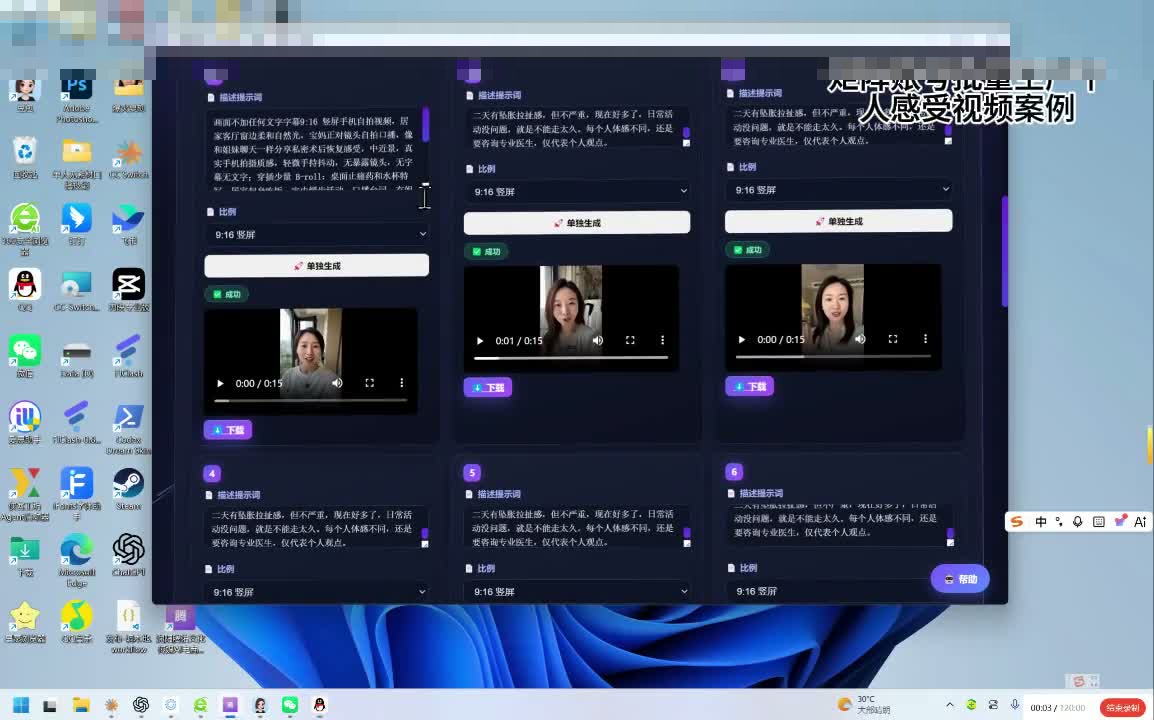Open the 9:16 ratio dropdown in card 3
The width and height of the screenshot is (1154, 720).
pyautogui.click(x=839, y=190)
